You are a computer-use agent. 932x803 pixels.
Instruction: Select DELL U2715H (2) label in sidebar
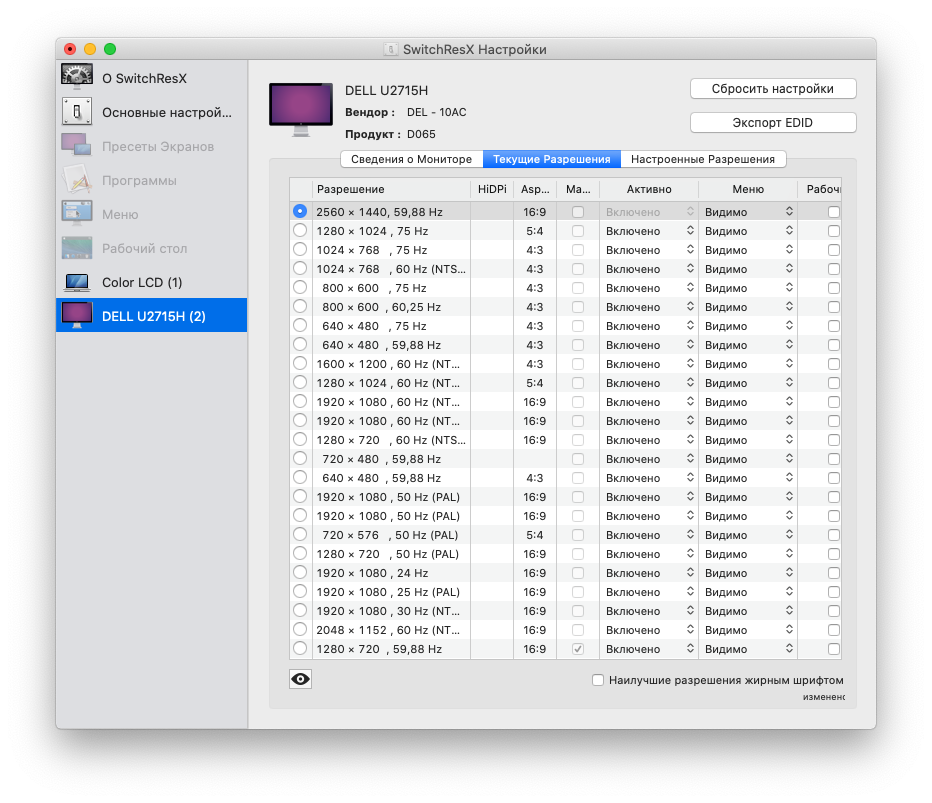pos(154,316)
